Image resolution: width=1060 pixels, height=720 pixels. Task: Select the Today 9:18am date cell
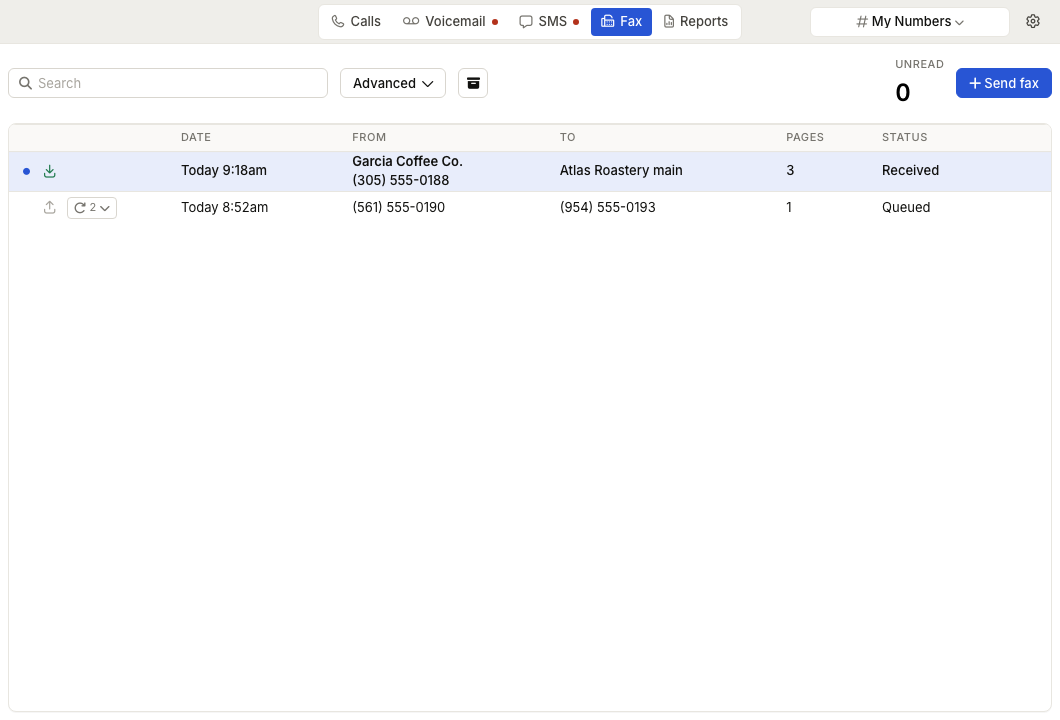pyautogui.click(x=224, y=170)
